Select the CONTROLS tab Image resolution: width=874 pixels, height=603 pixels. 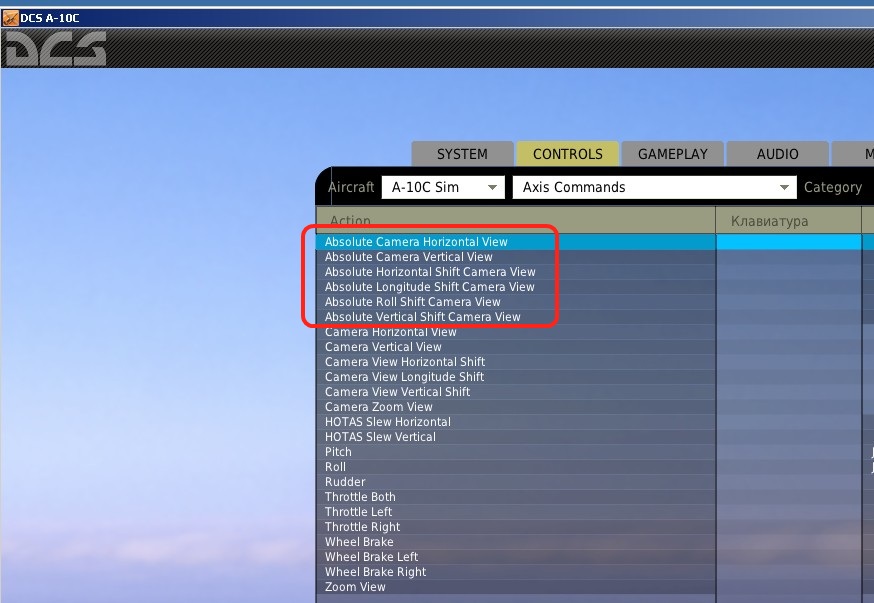567,154
